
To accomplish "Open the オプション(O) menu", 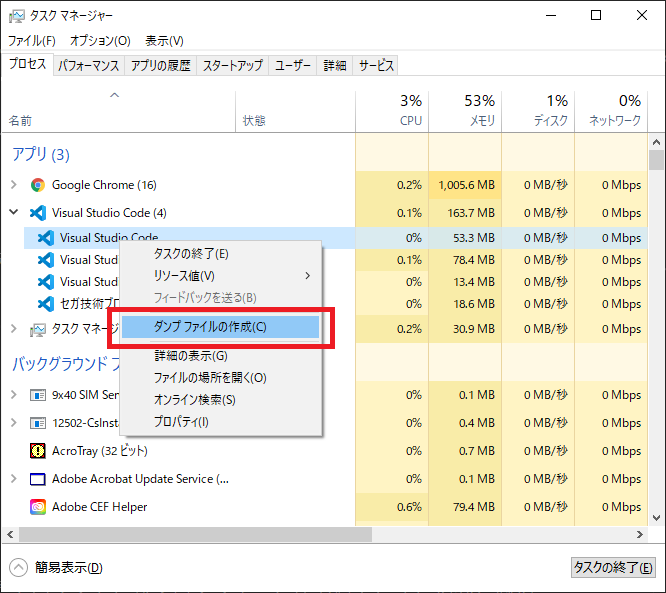I will [x=100, y=41].
